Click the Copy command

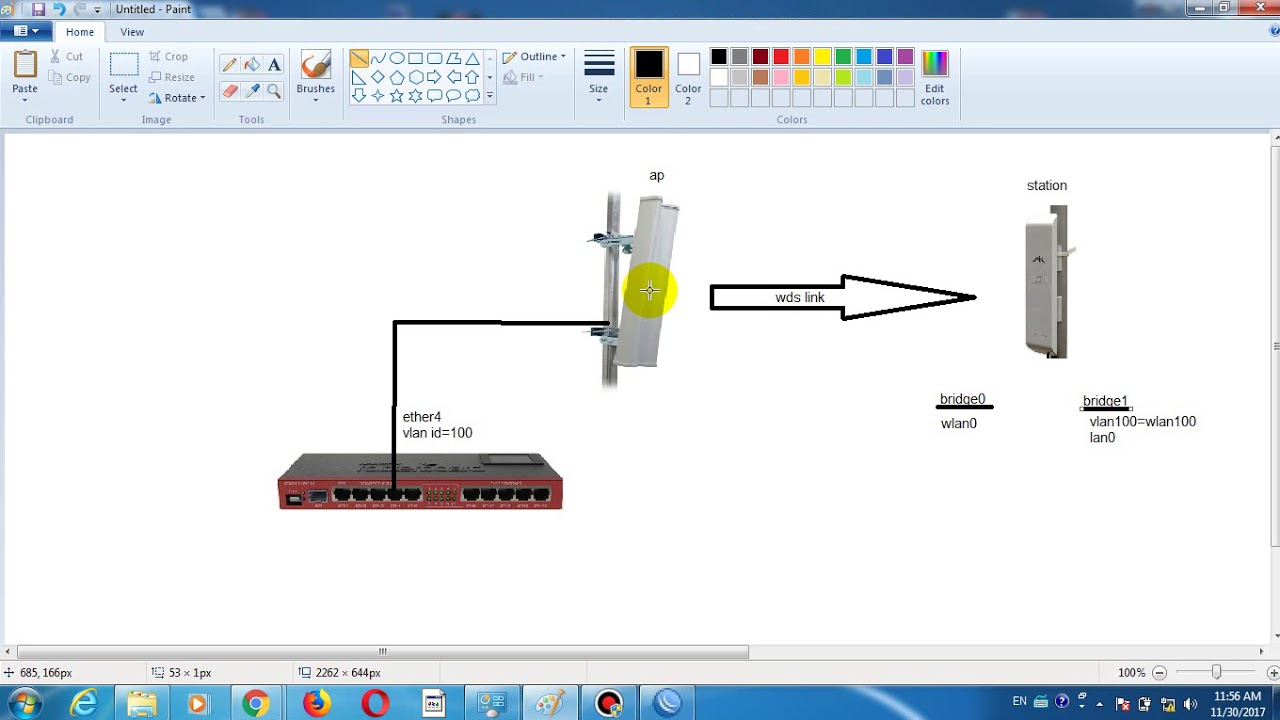pyautogui.click(x=69, y=77)
